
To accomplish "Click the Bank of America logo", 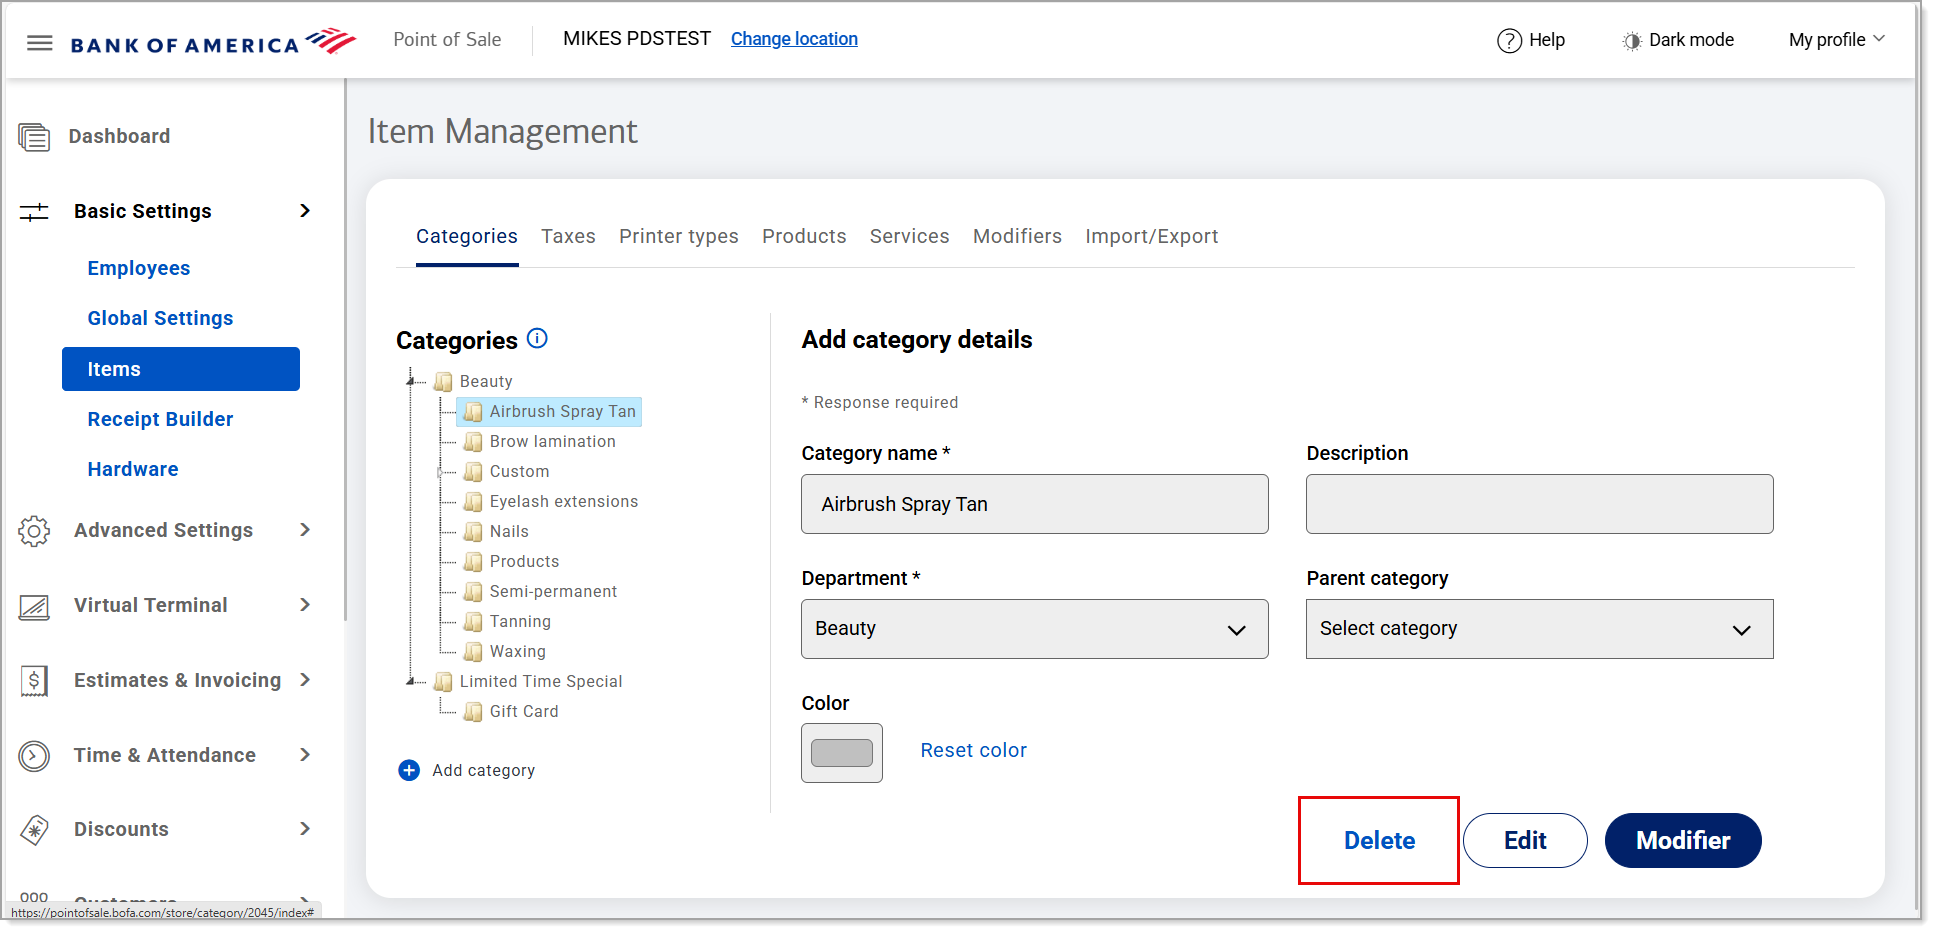I will [213, 42].
